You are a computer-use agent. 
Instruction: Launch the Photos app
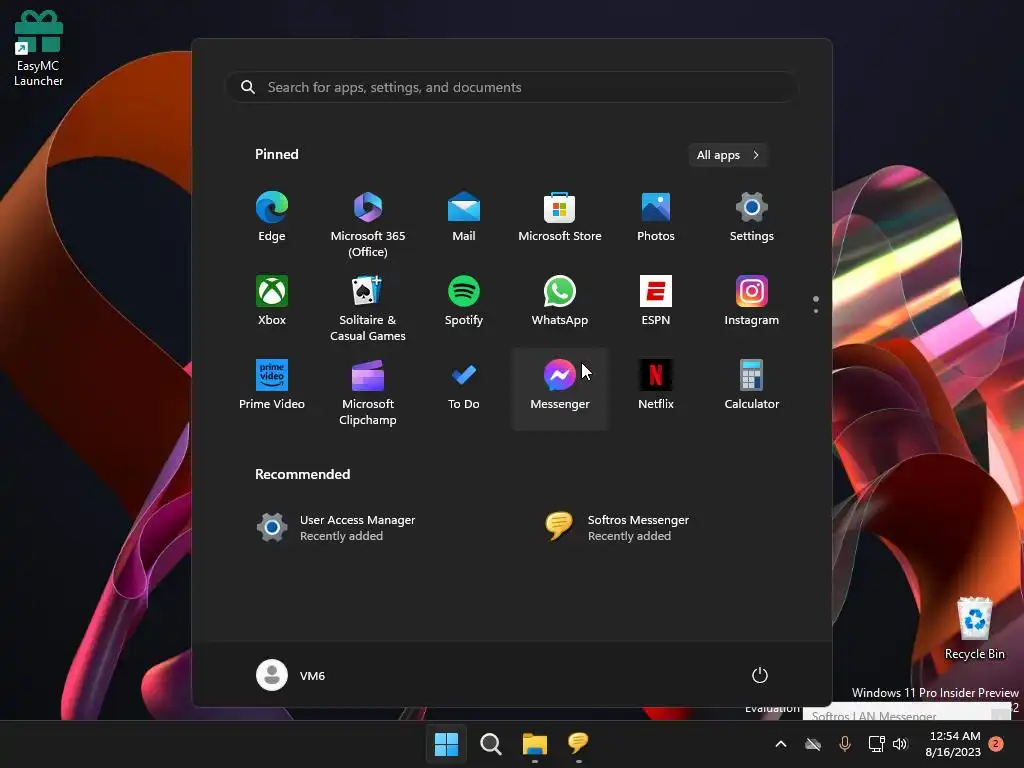coord(656,217)
